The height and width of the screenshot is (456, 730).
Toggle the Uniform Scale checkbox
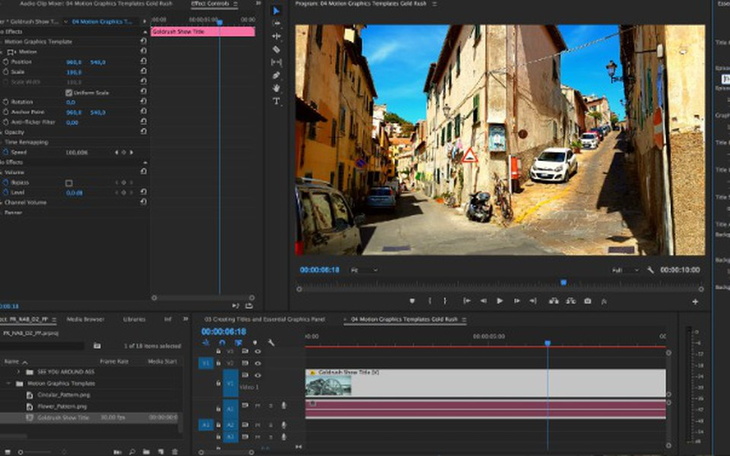coord(69,93)
